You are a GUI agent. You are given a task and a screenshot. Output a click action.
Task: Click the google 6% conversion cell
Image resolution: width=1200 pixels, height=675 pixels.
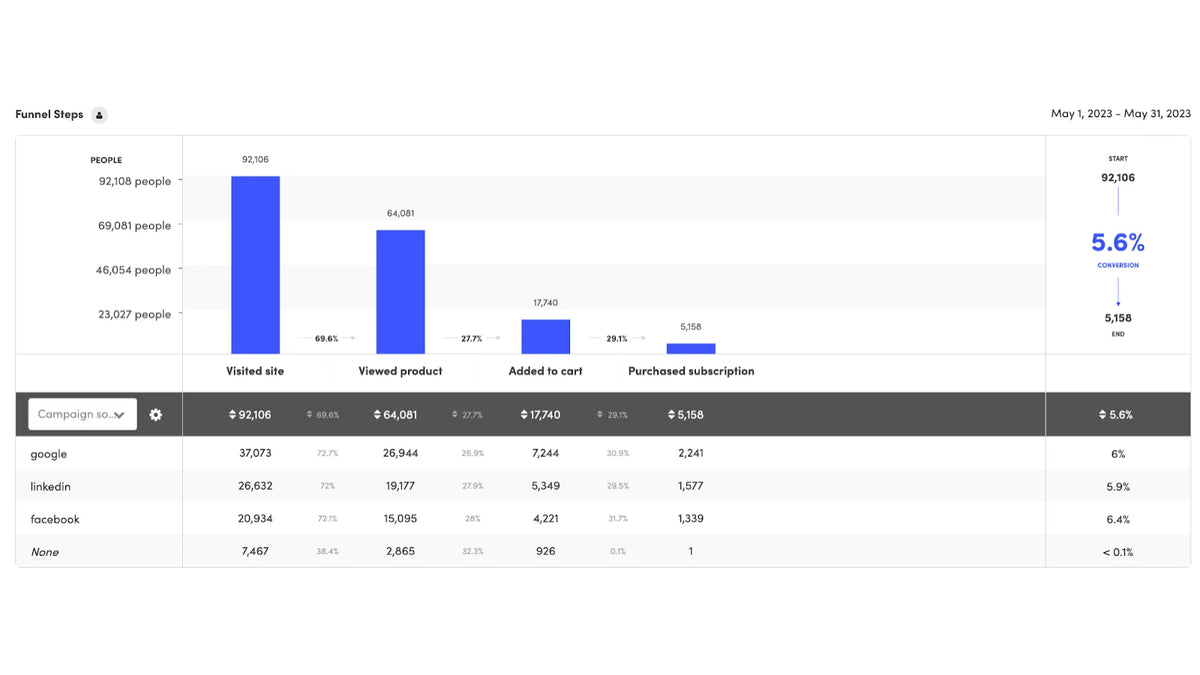pyautogui.click(x=1118, y=454)
